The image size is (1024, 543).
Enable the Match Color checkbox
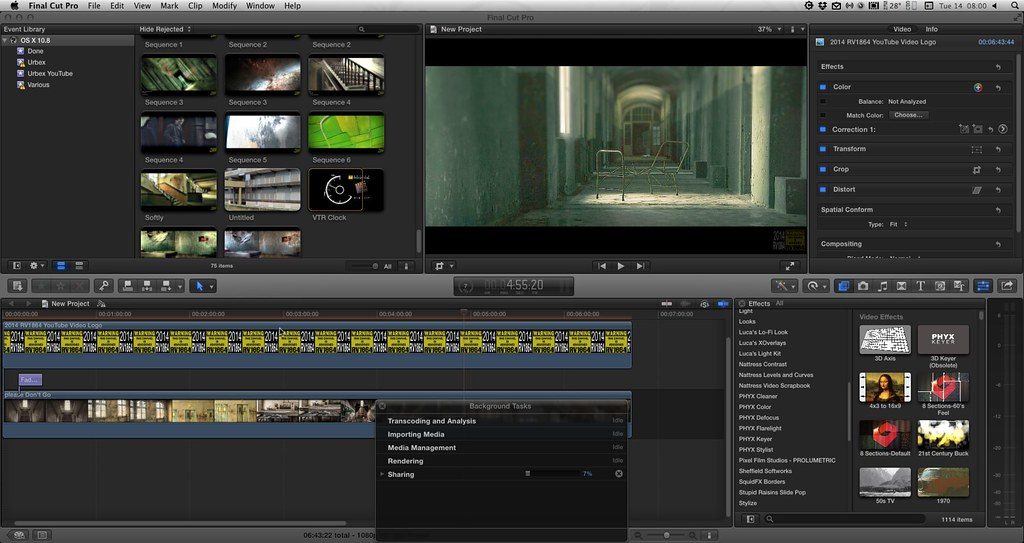tap(823, 115)
